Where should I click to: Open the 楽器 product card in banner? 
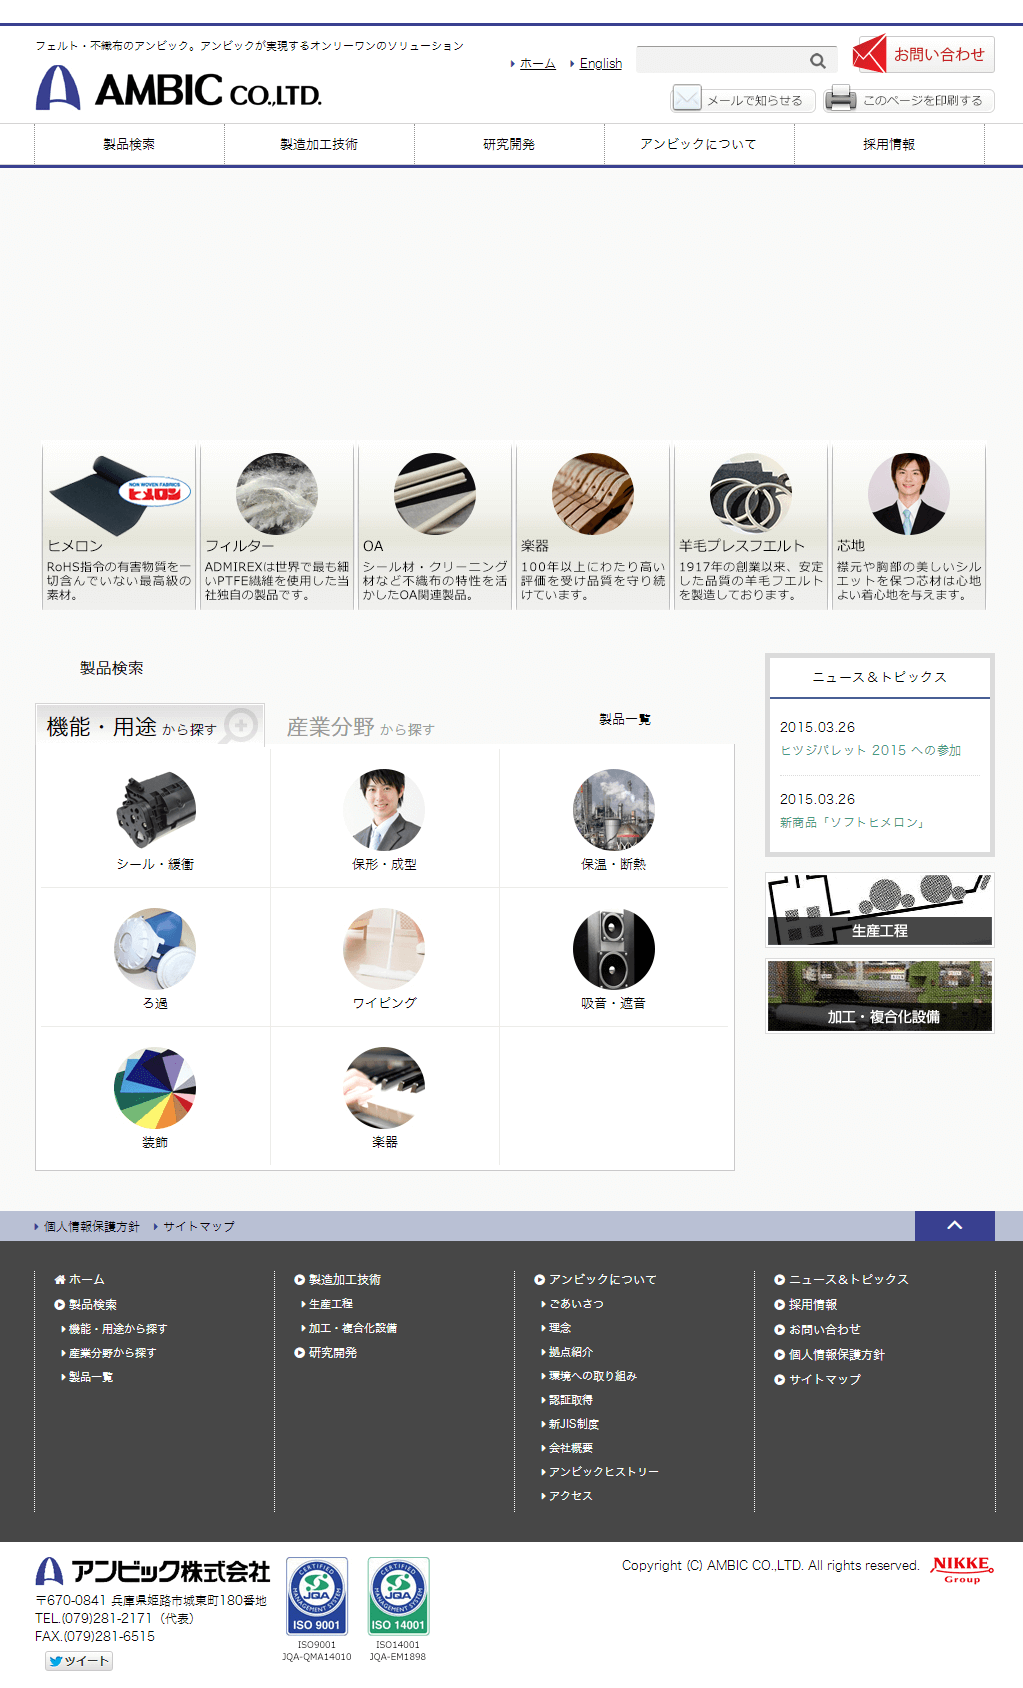(593, 527)
